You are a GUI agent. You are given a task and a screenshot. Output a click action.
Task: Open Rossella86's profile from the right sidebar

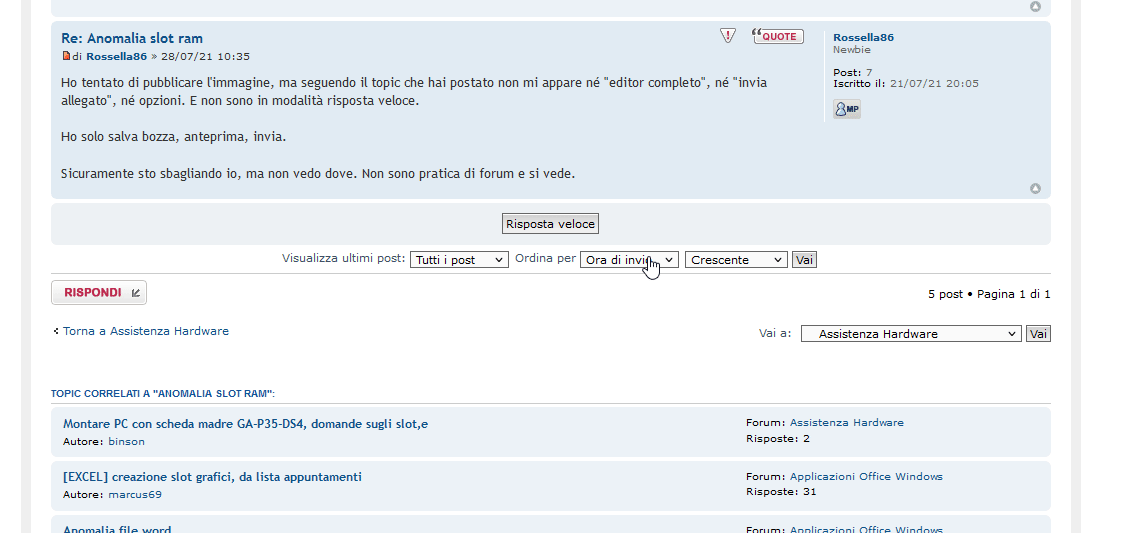pyautogui.click(x=863, y=37)
